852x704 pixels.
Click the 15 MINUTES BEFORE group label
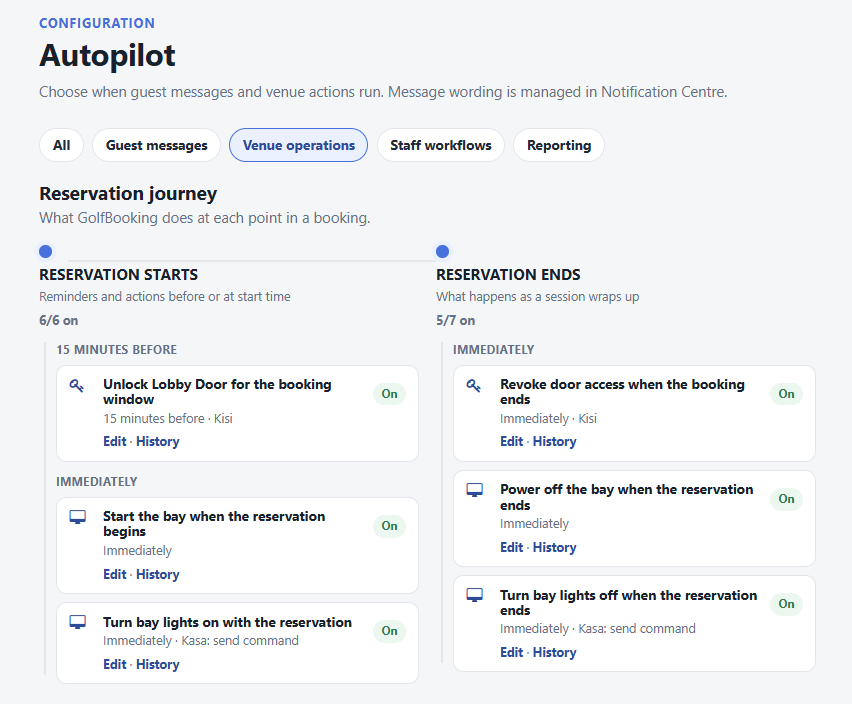[x=117, y=350]
